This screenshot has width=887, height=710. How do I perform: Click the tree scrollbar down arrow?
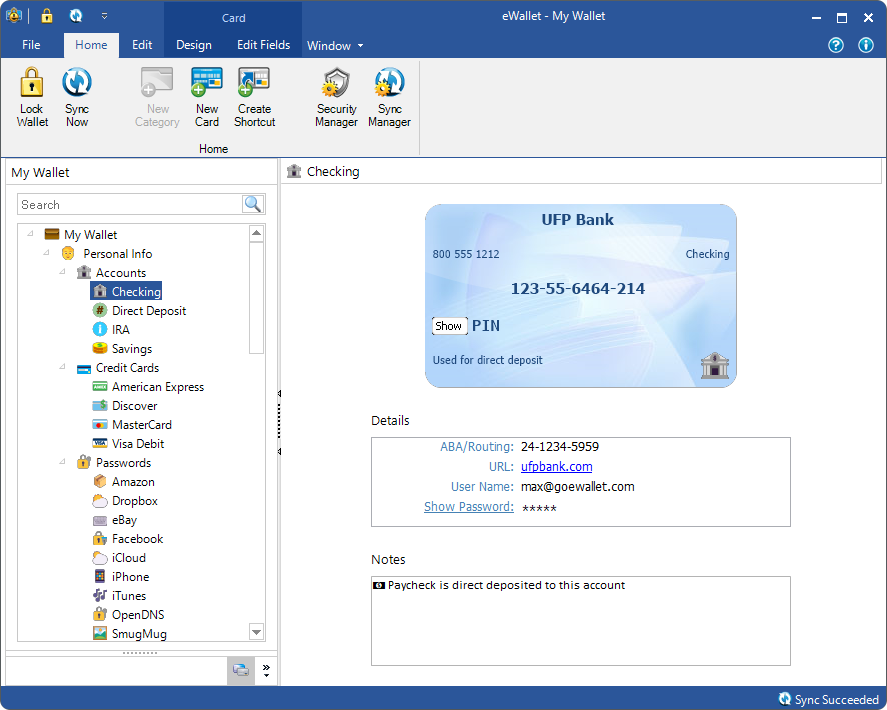tap(256, 632)
